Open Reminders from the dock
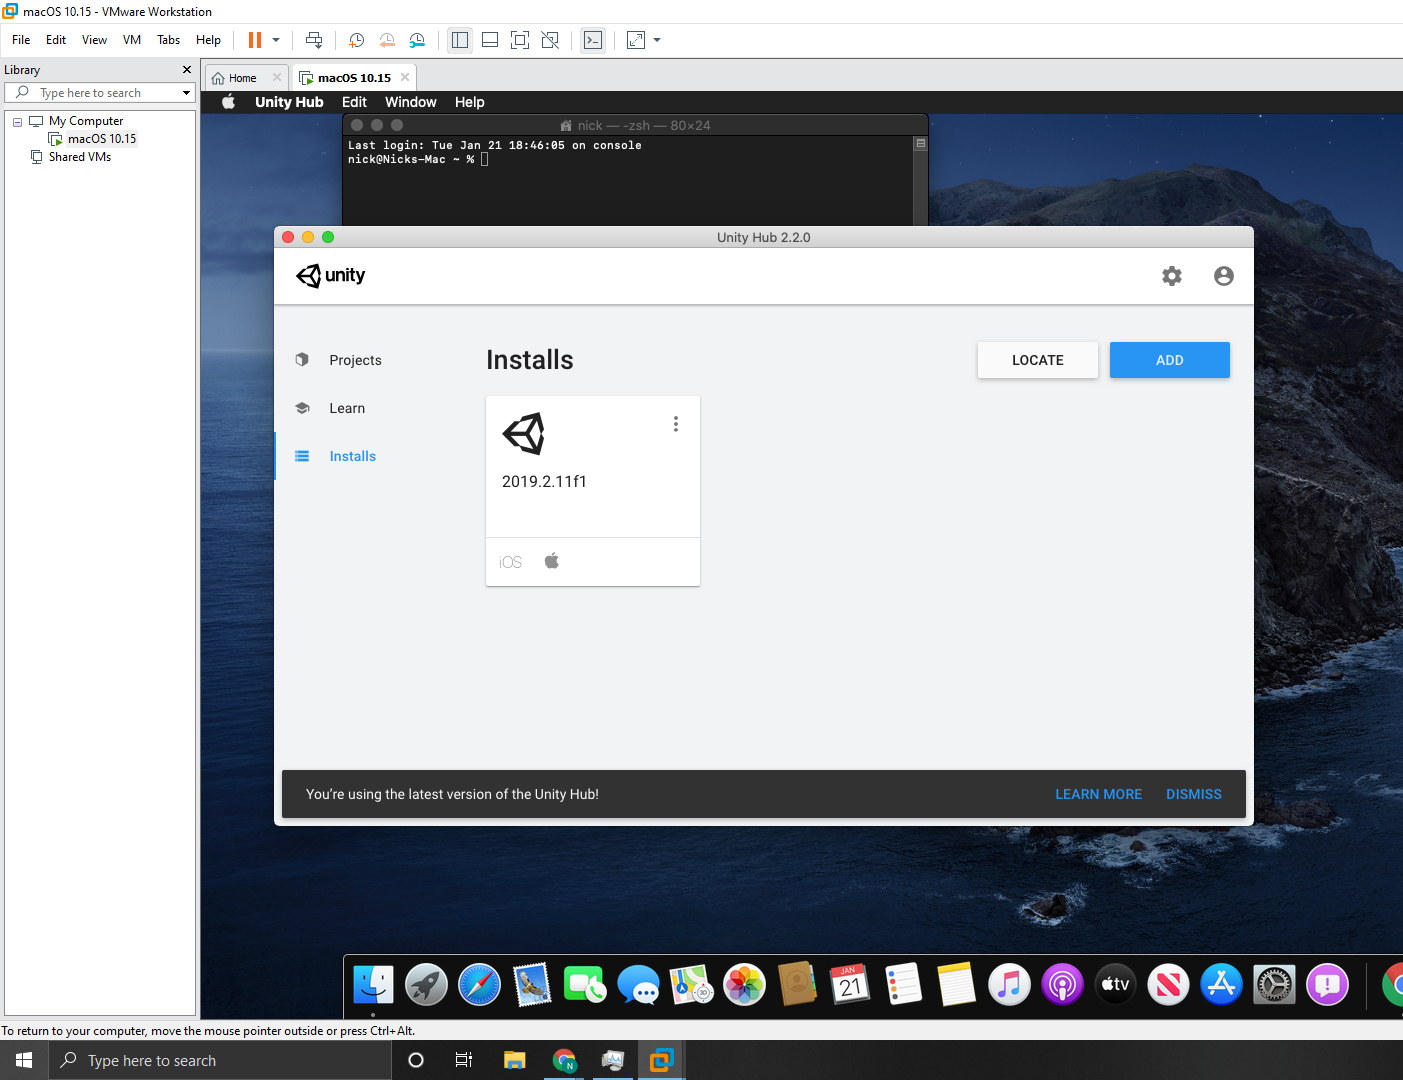The image size is (1403, 1080). pos(903,985)
